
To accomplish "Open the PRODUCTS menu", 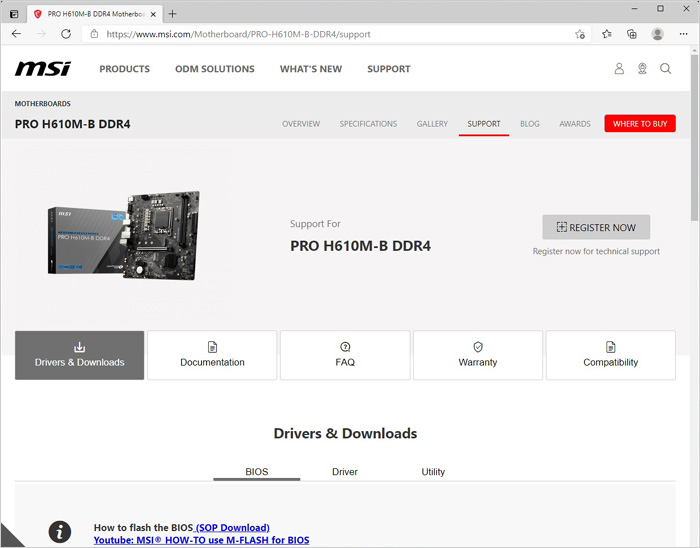I will click(x=125, y=69).
